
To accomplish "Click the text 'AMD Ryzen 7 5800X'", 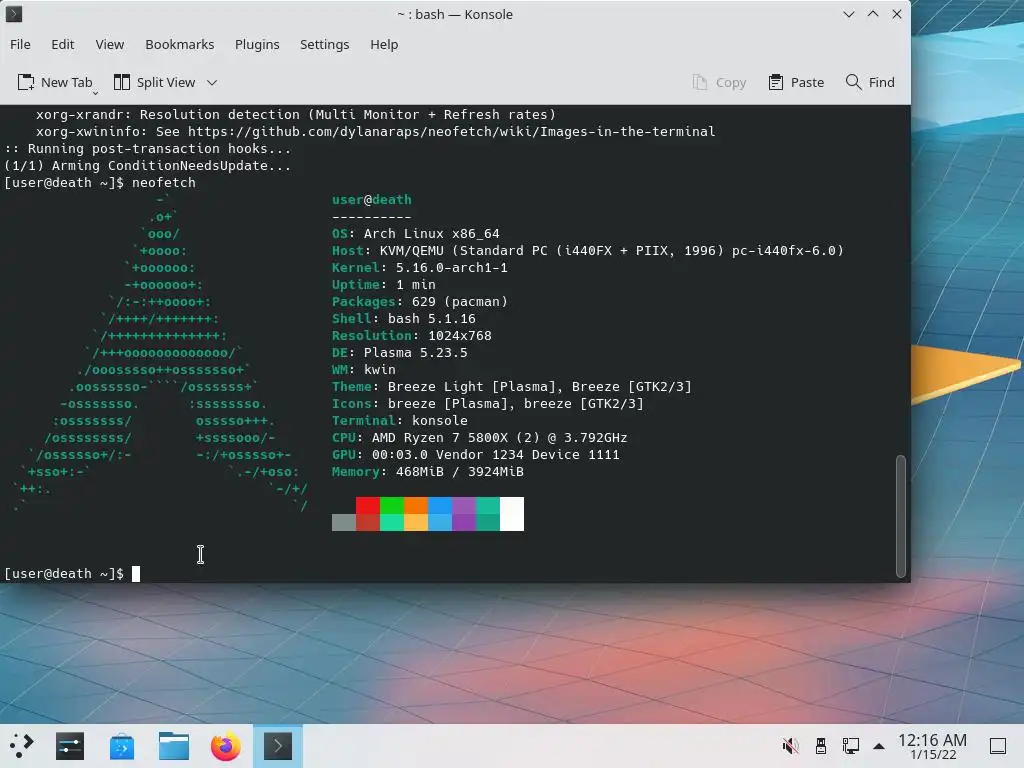I will pyautogui.click(x=440, y=438).
